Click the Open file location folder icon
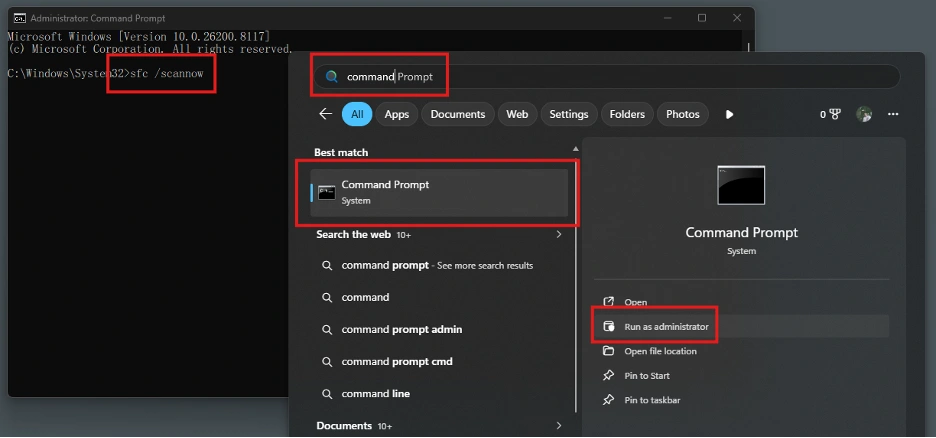 point(608,351)
